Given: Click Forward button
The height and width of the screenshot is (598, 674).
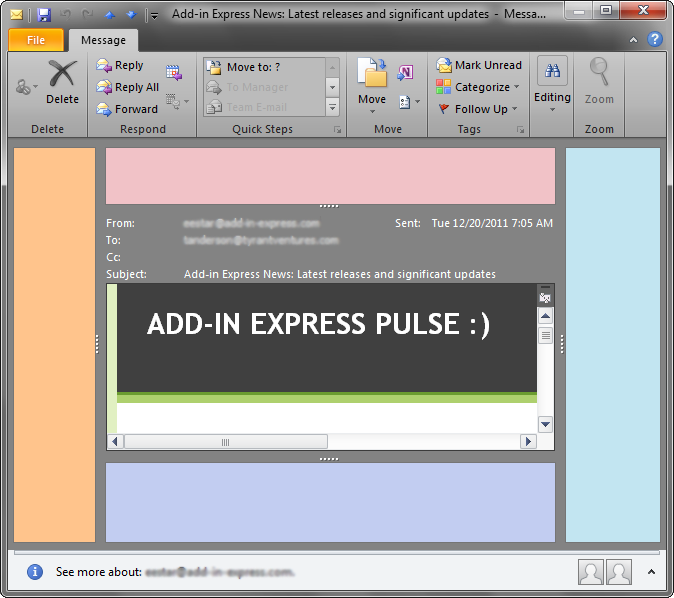Looking at the screenshot, I should coord(127,109).
